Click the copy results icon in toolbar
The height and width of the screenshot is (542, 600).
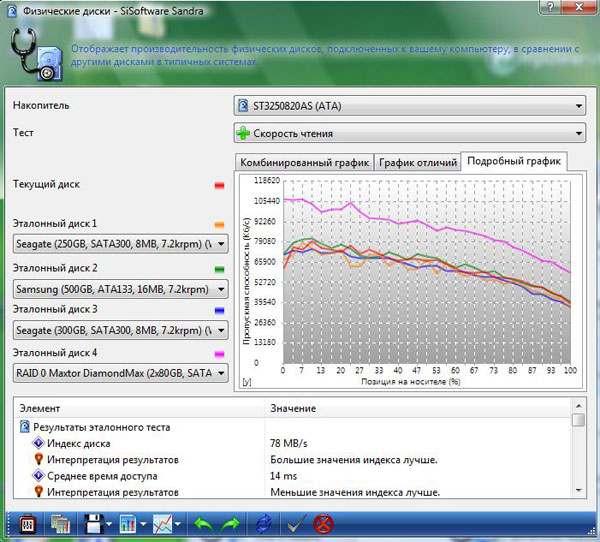(60, 524)
